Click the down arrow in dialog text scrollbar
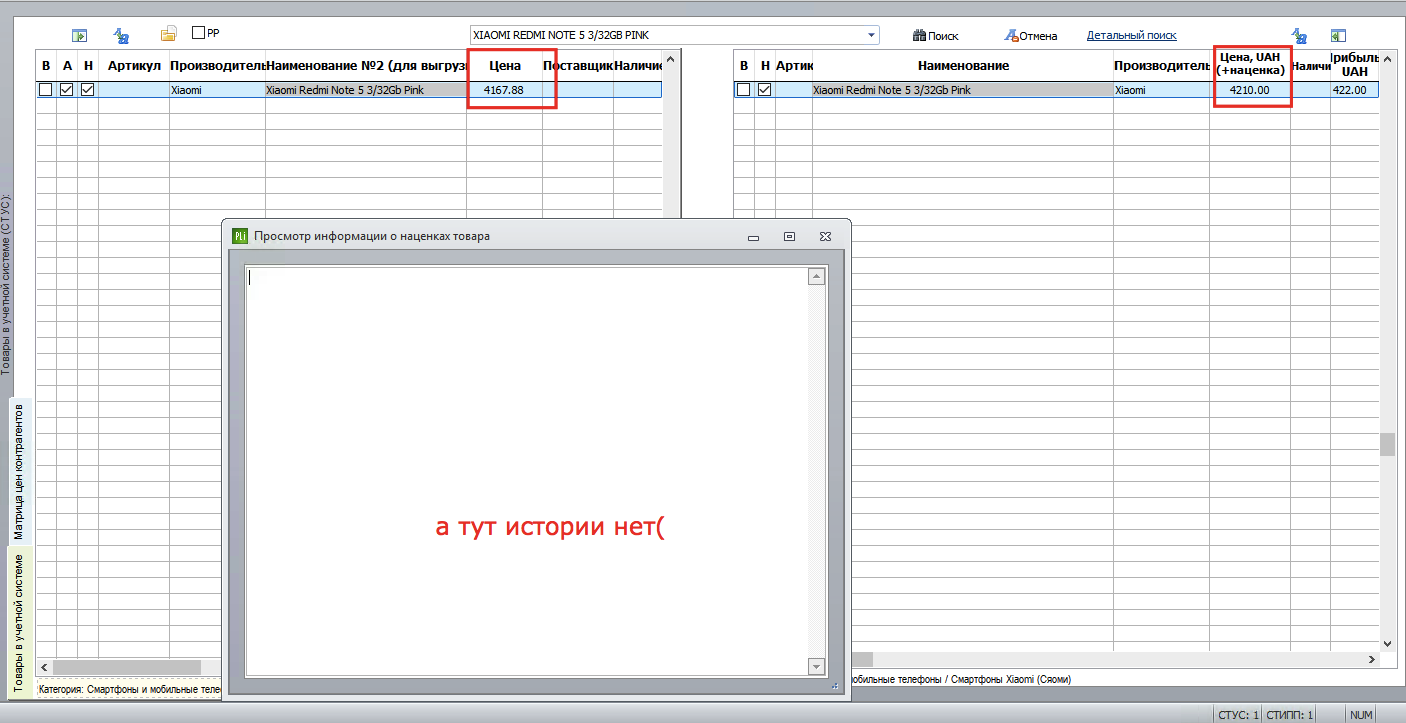1406x723 pixels. [817, 666]
